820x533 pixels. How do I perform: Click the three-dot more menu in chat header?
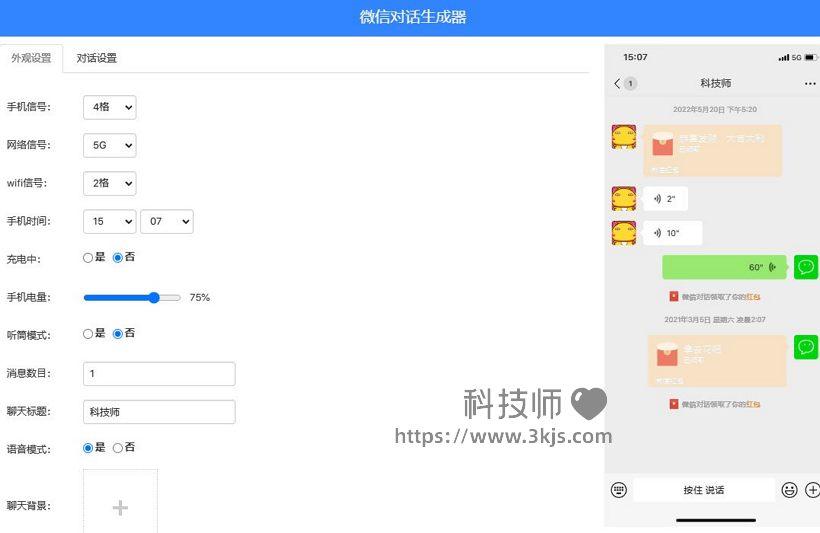(810, 84)
